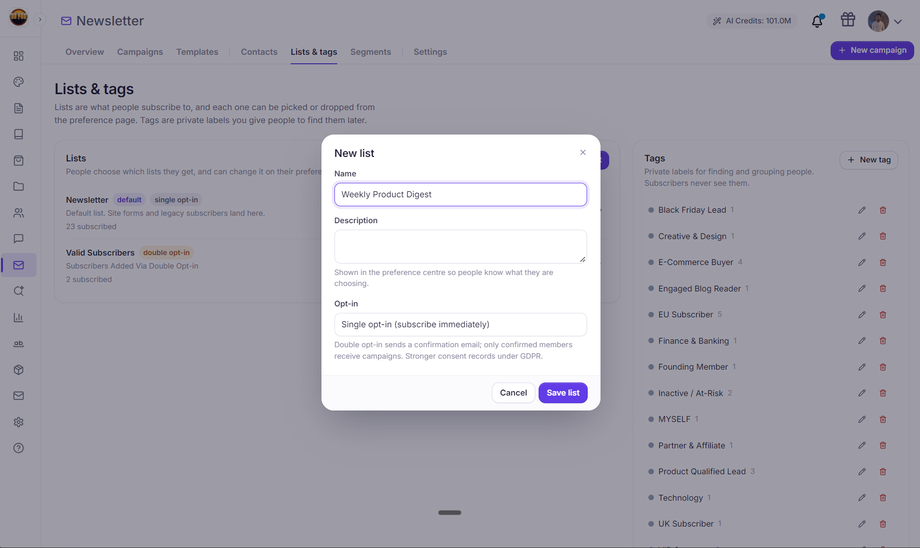920x548 pixels.
Task: Click the New tag button
Action: point(868,160)
